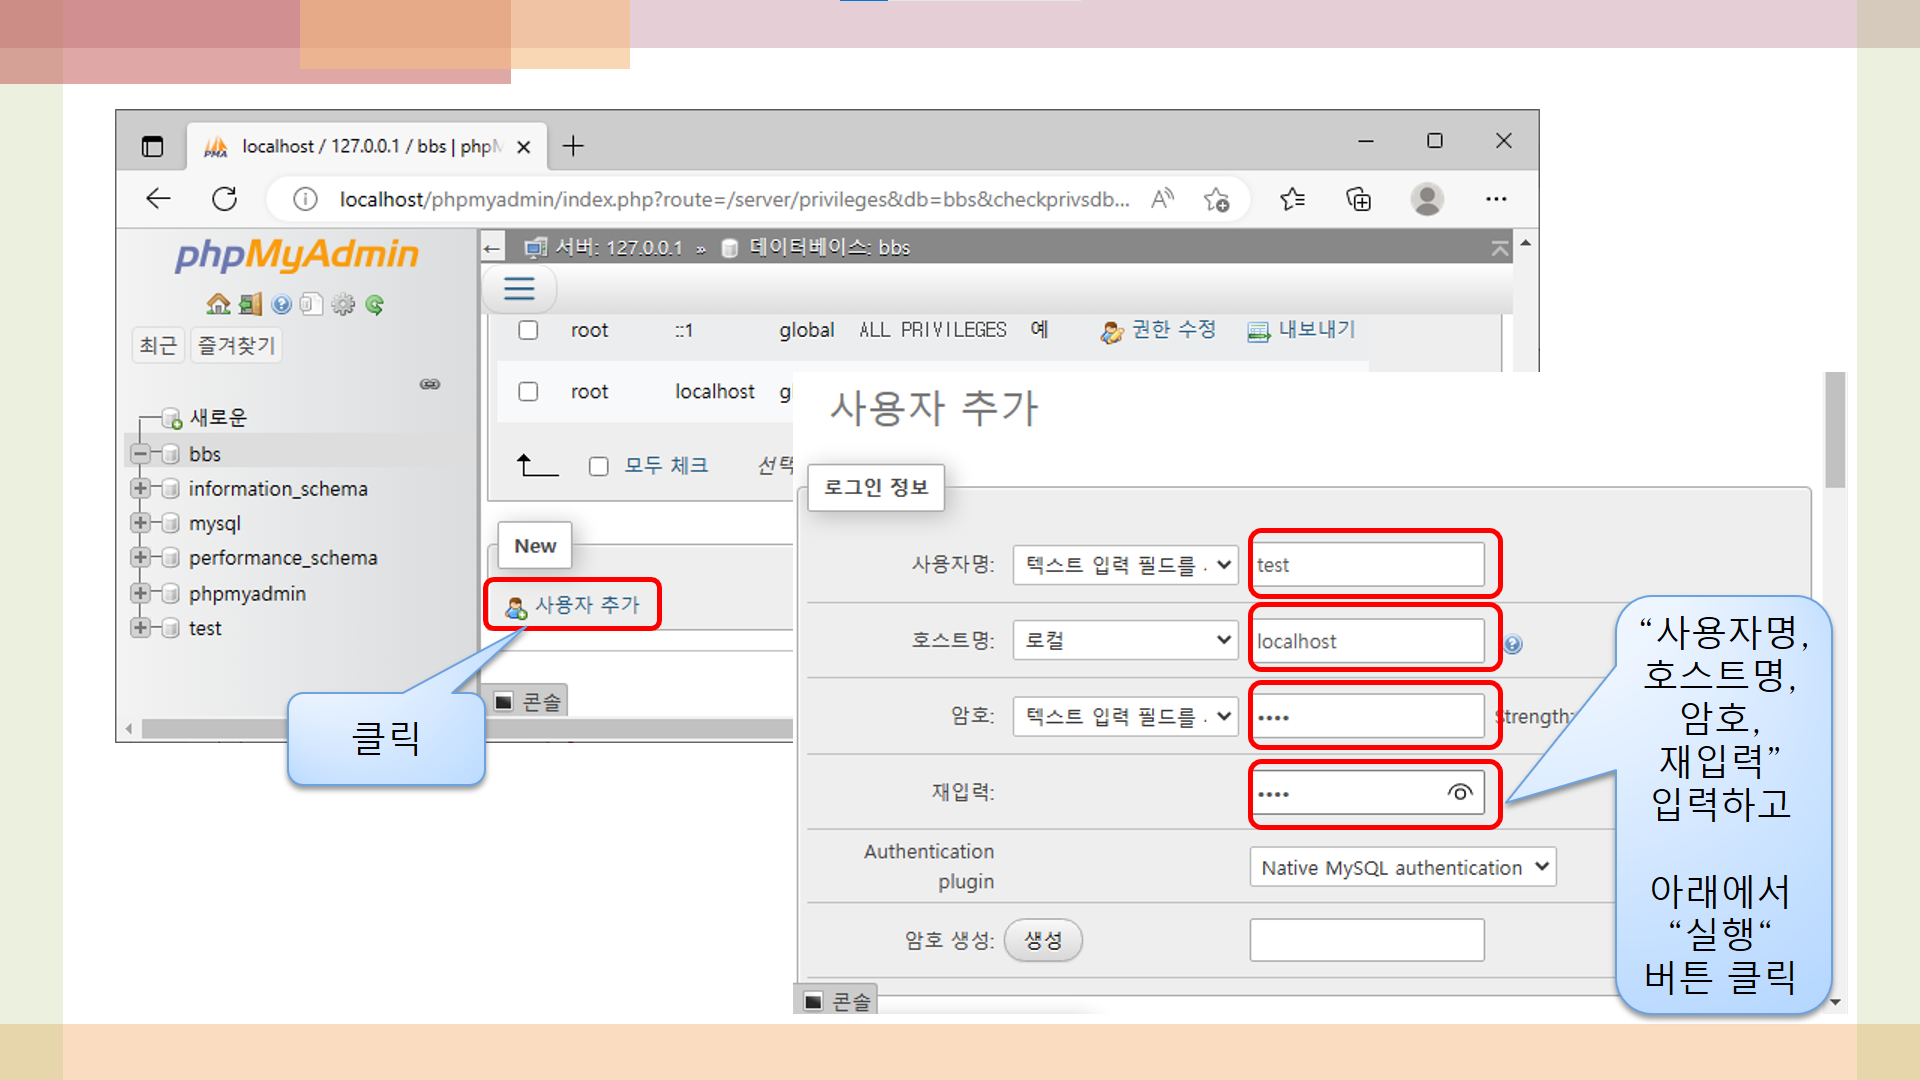Click the 생성 password generate button
Image resolution: width=1920 pixels, height=1080 pixels.
1042,940
